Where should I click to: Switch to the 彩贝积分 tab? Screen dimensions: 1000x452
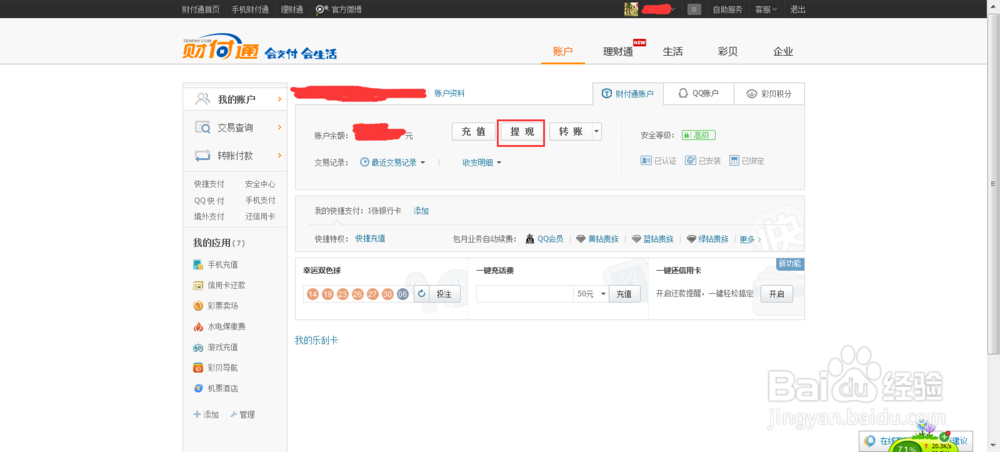point(769,93)
